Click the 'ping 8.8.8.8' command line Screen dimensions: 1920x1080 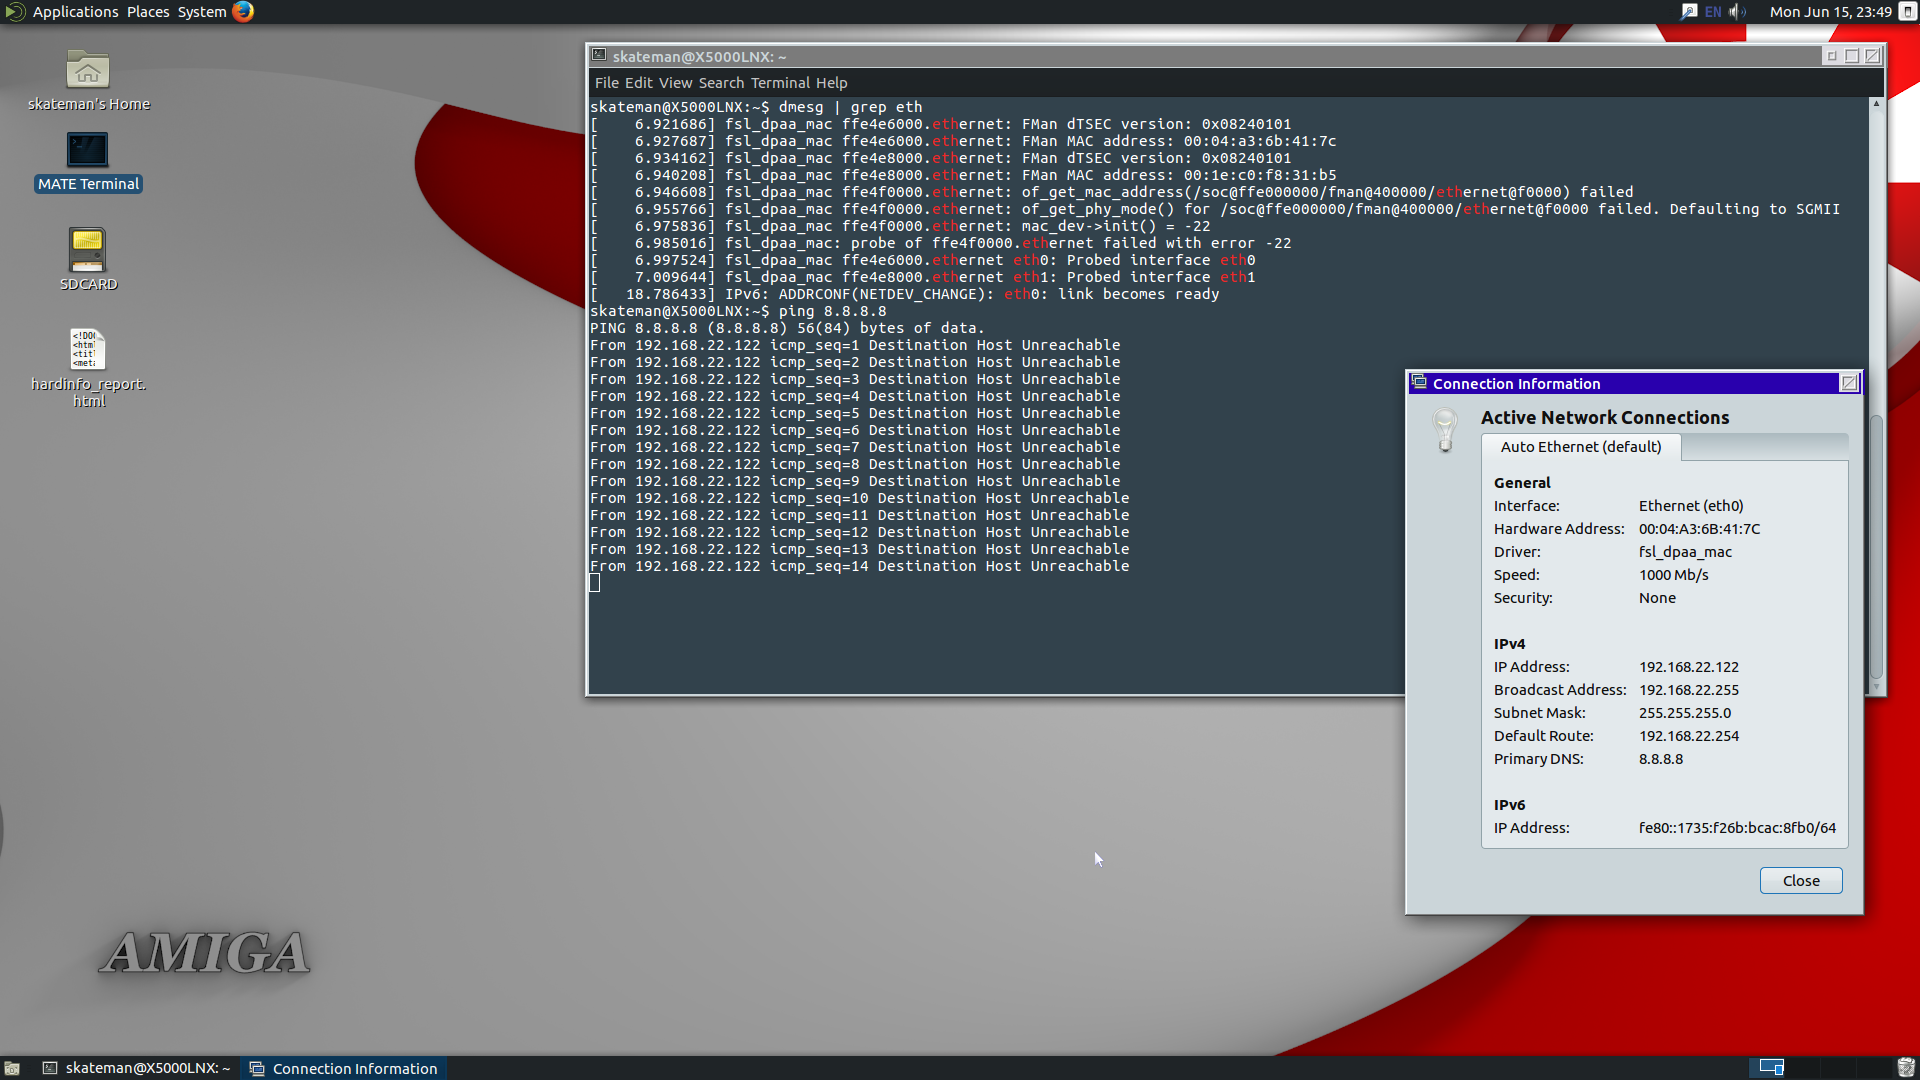738,311
